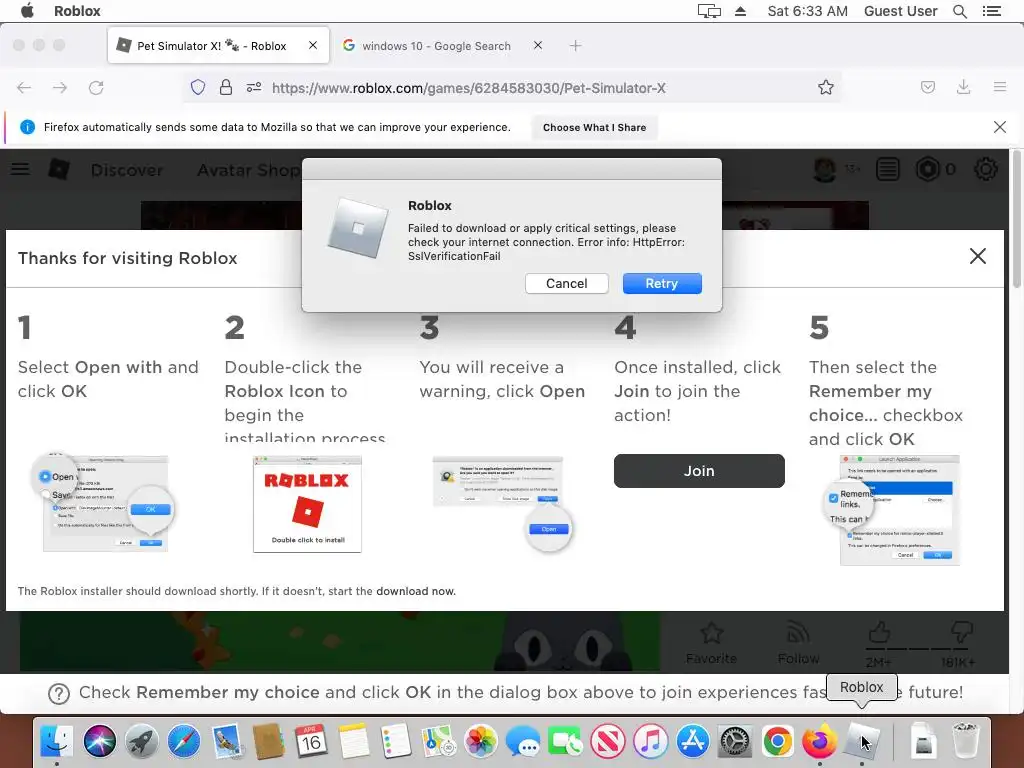This screenshot has width=1024, height=768.
Task: Click the screen mirroring display icon
Action: 709,11
